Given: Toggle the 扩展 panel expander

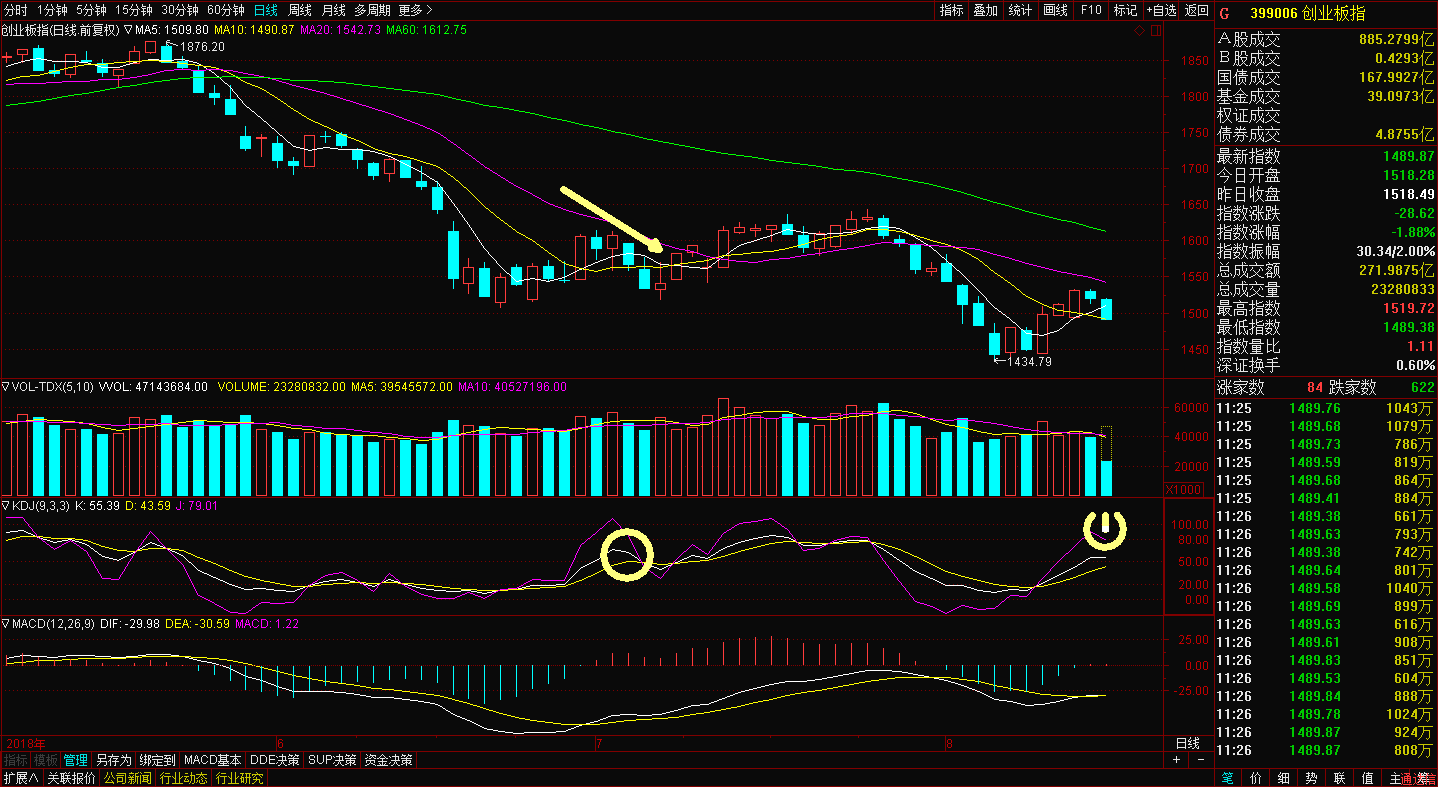Looking at the screenshot, I should tap(19, 778).
